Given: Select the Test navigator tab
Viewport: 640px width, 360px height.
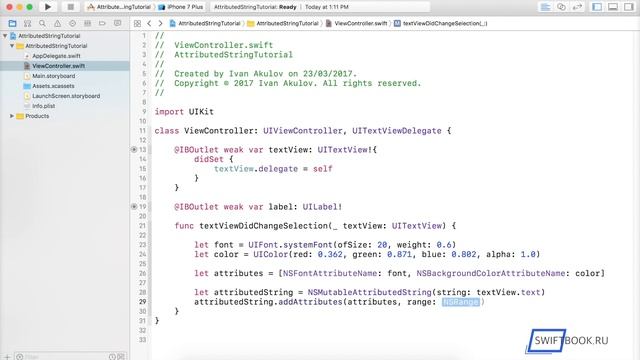Looking at the screenshot, I should [72, 23].
